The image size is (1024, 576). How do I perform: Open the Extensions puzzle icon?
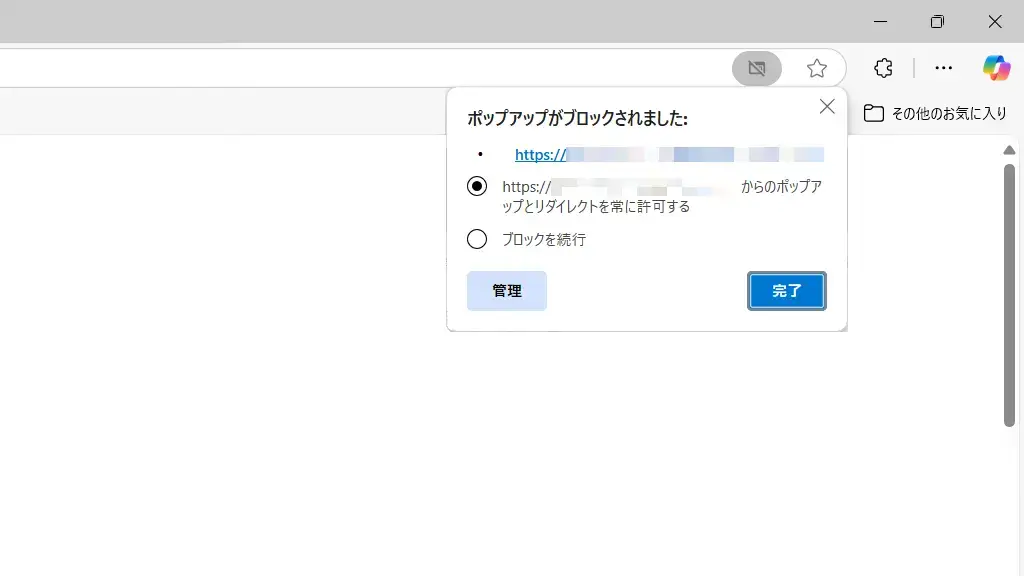pos(883,68)
